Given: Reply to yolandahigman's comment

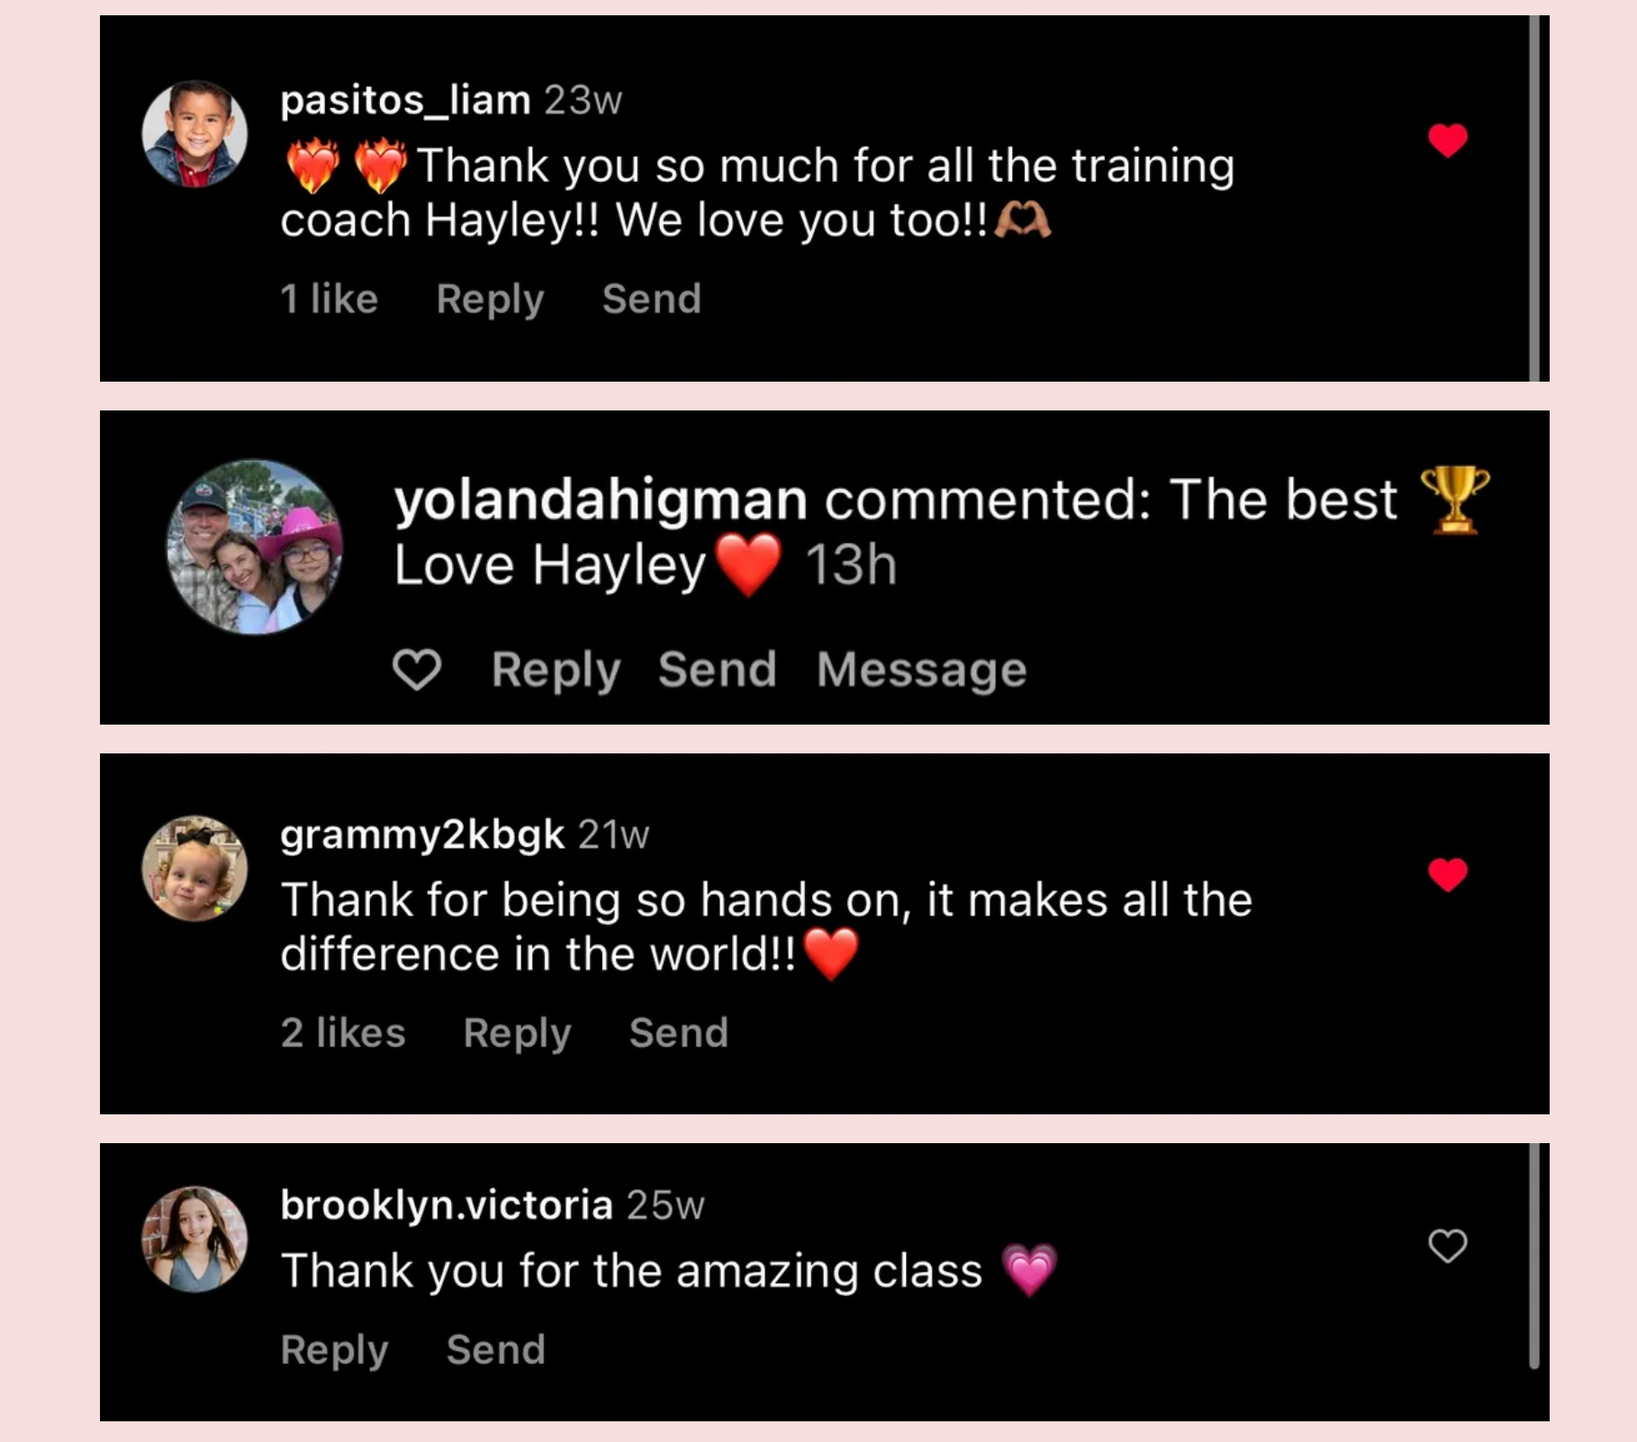Looking at the screenshot, I should pos(556,669).
